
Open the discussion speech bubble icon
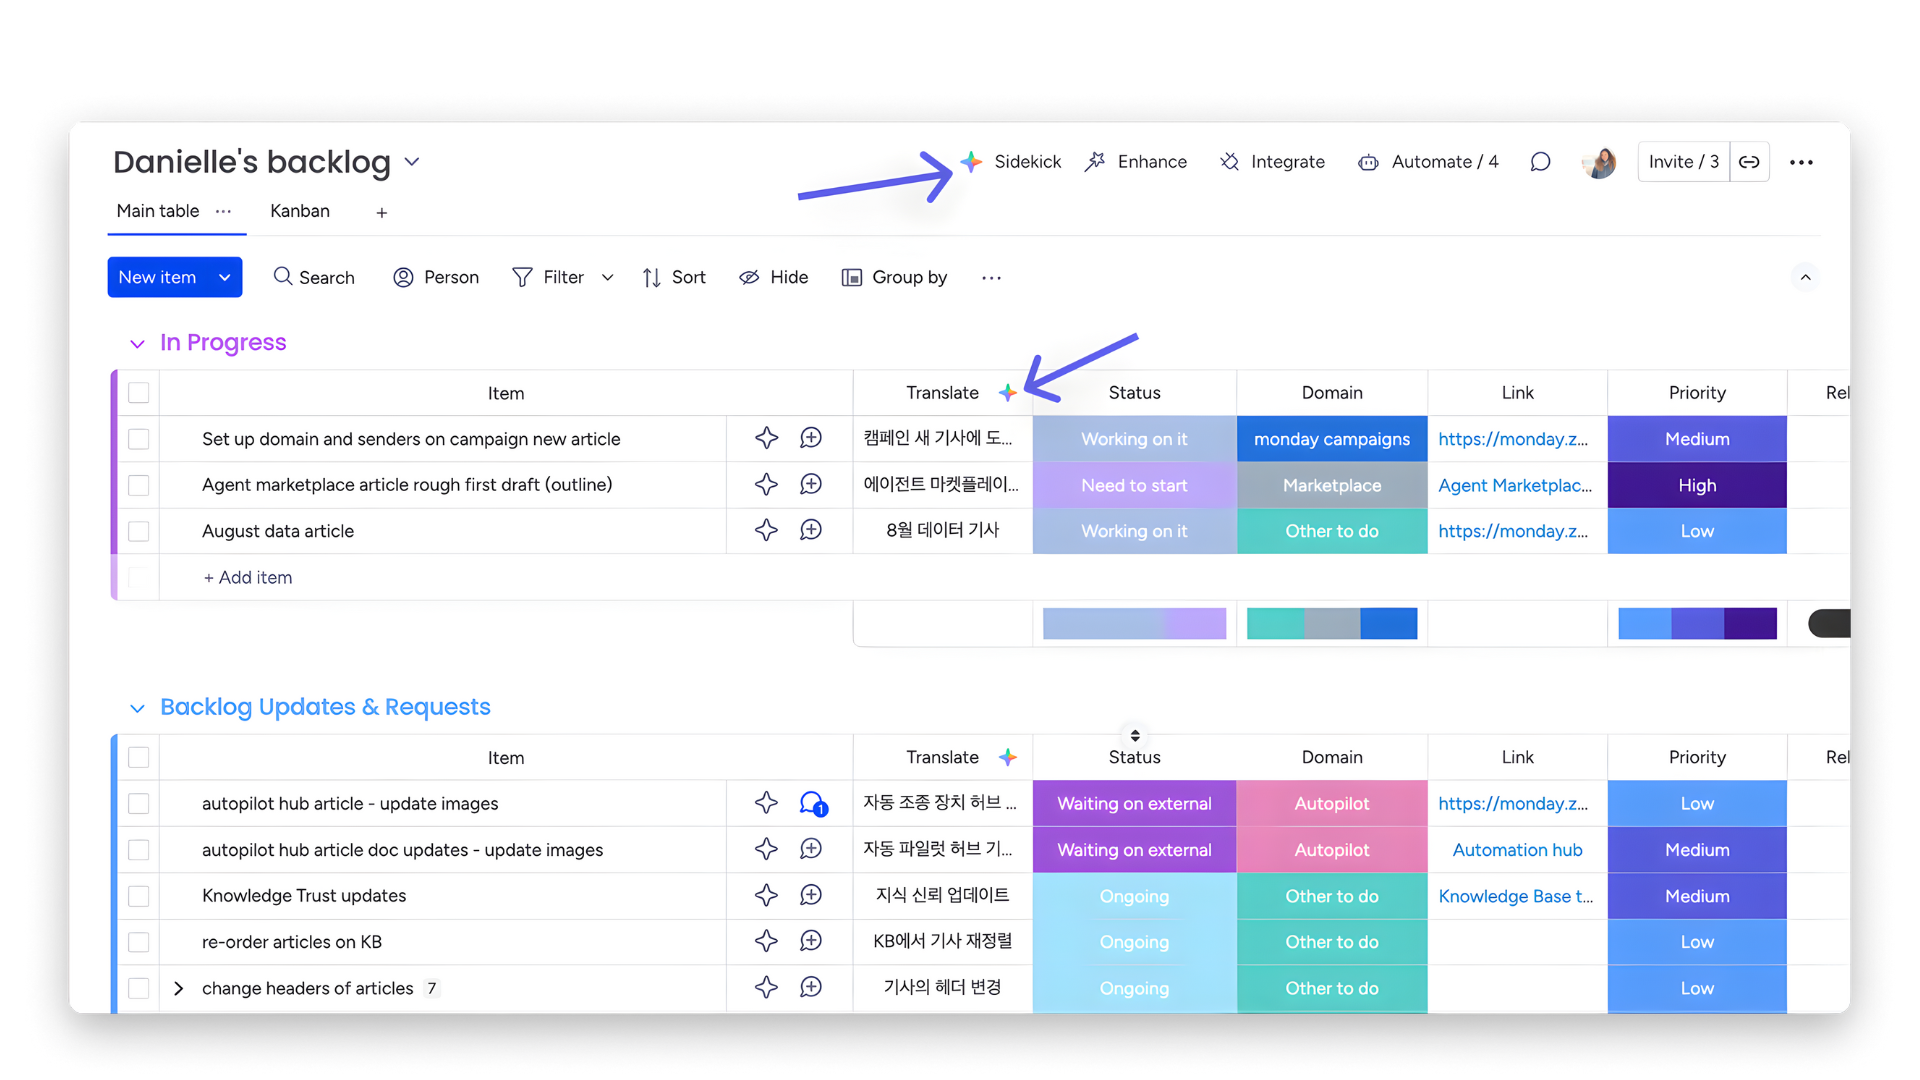(1540, 162)
